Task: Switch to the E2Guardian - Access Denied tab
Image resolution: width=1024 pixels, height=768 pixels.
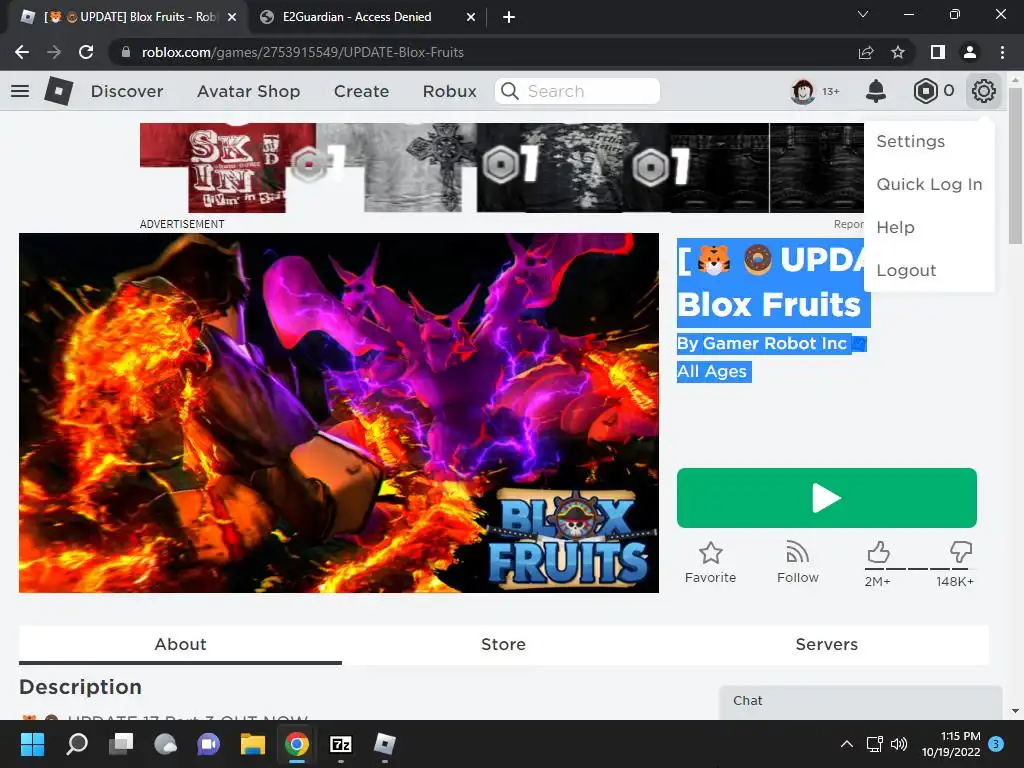Action: [367, 17]
